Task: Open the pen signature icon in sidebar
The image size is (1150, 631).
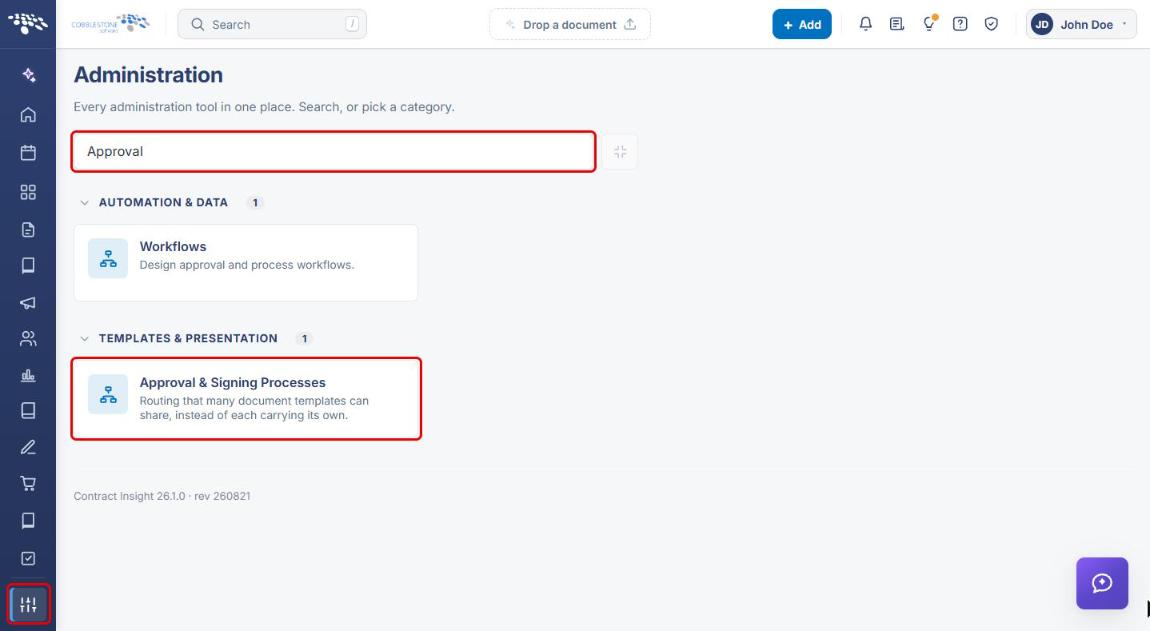Action: 28,447
